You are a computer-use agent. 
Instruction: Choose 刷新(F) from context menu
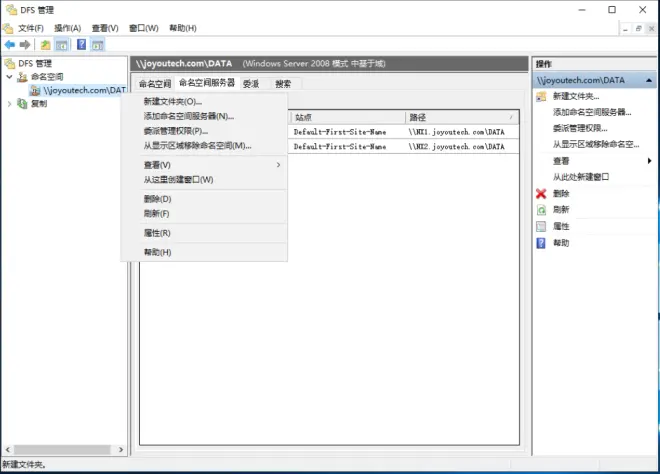pyautogui.click(x=204, y=213)
